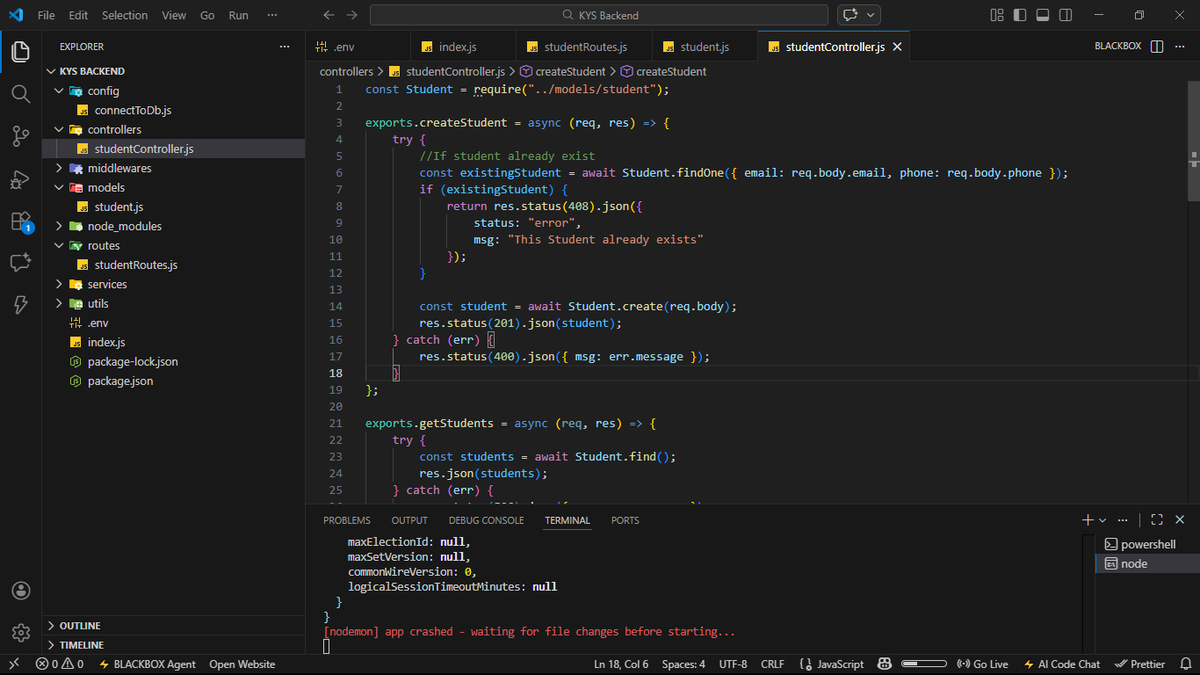Click the Go Live server icon in status bar
Viewport: 1200px width, 675px height.
[x=981, y=663]
